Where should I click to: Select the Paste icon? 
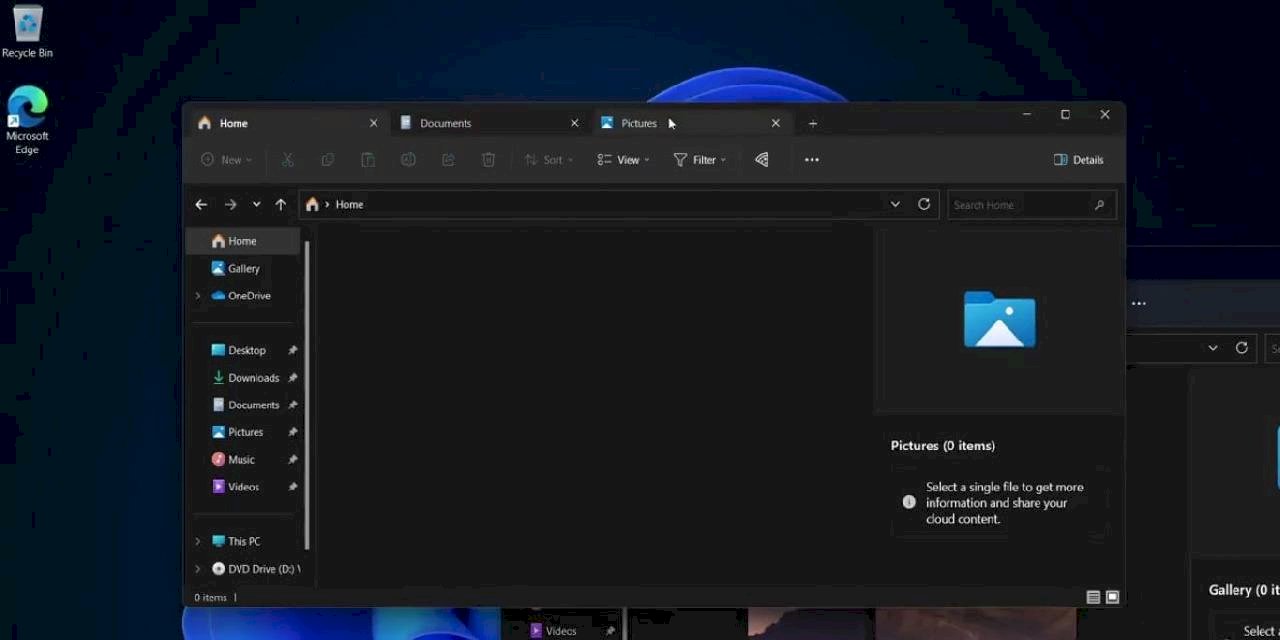(368, 159)
